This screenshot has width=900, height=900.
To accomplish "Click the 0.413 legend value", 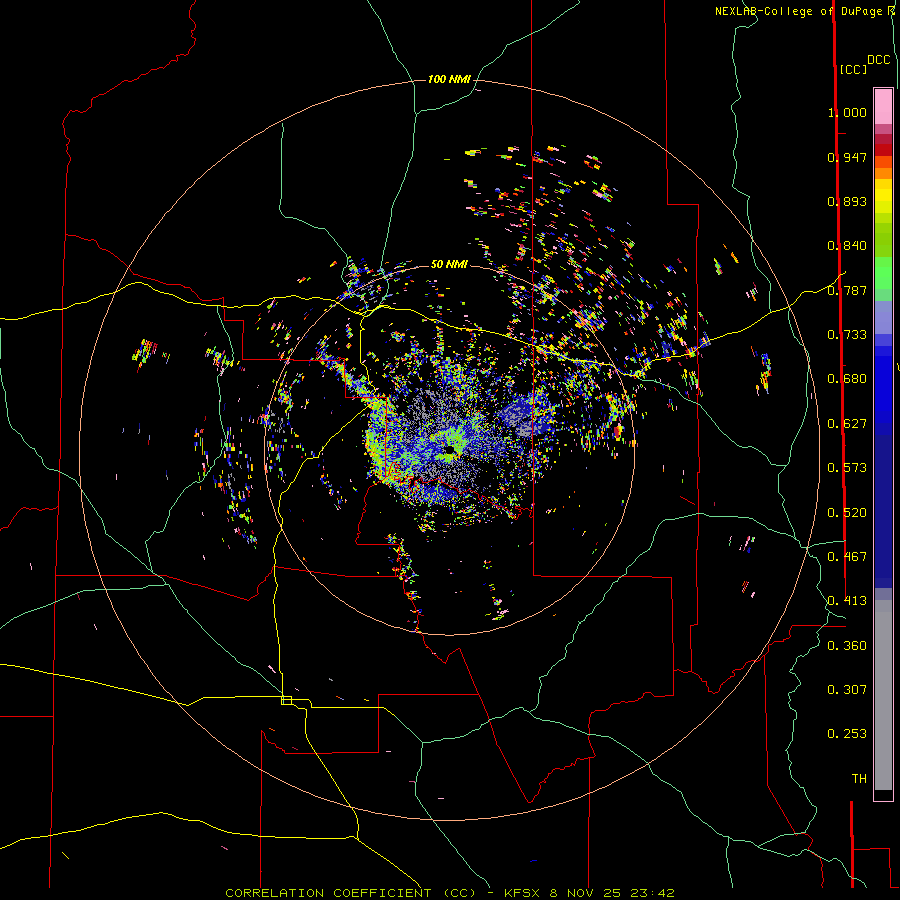I will 847,601.
